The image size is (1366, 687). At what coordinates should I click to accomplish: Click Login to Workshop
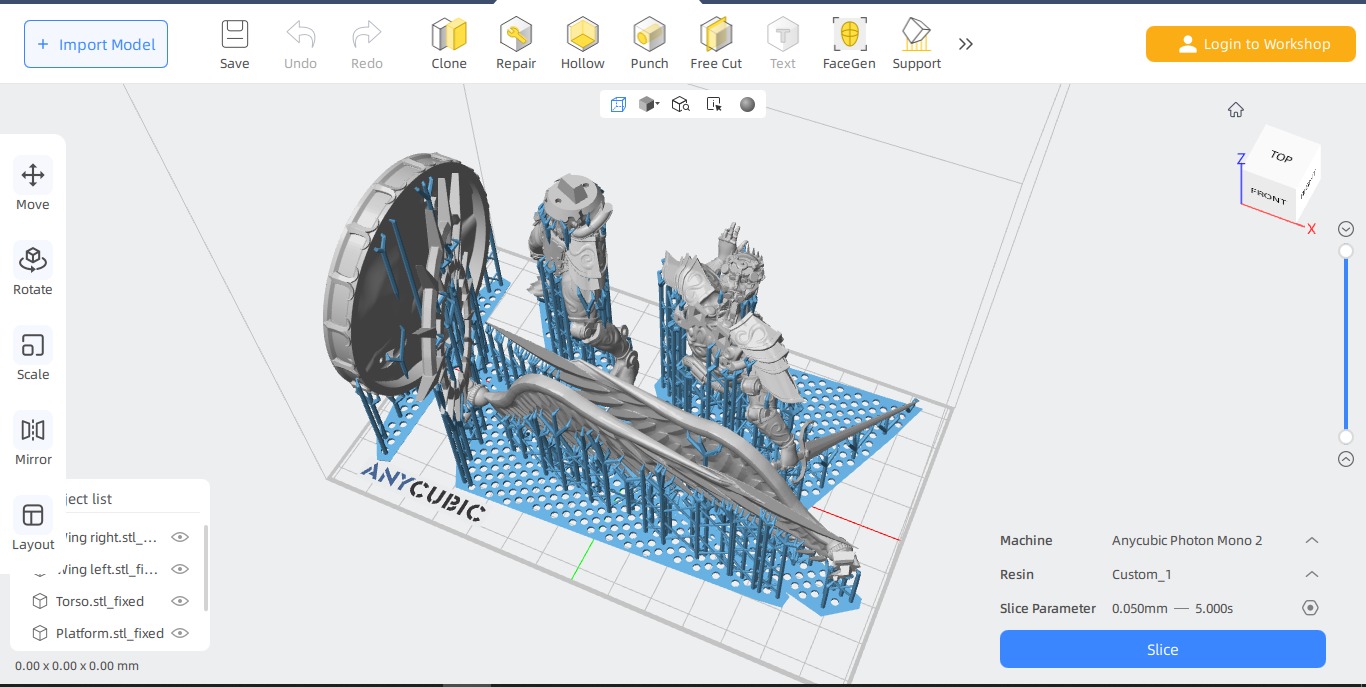tap(1251, 44)
